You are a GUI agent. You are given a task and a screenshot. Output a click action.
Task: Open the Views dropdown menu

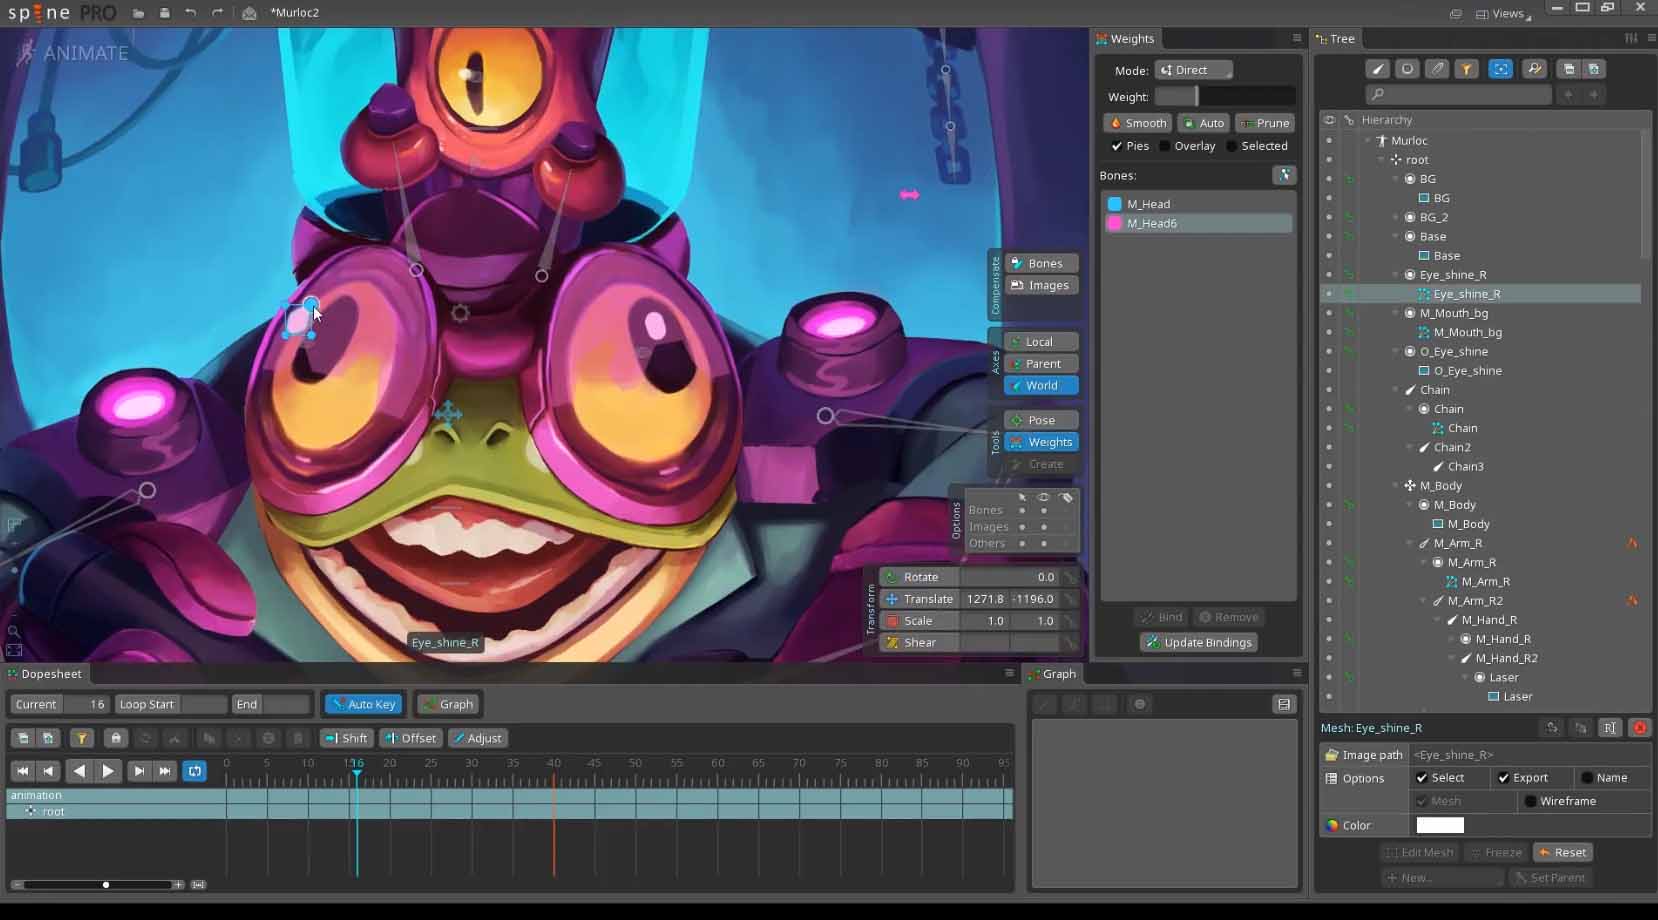click(1504, 14)
